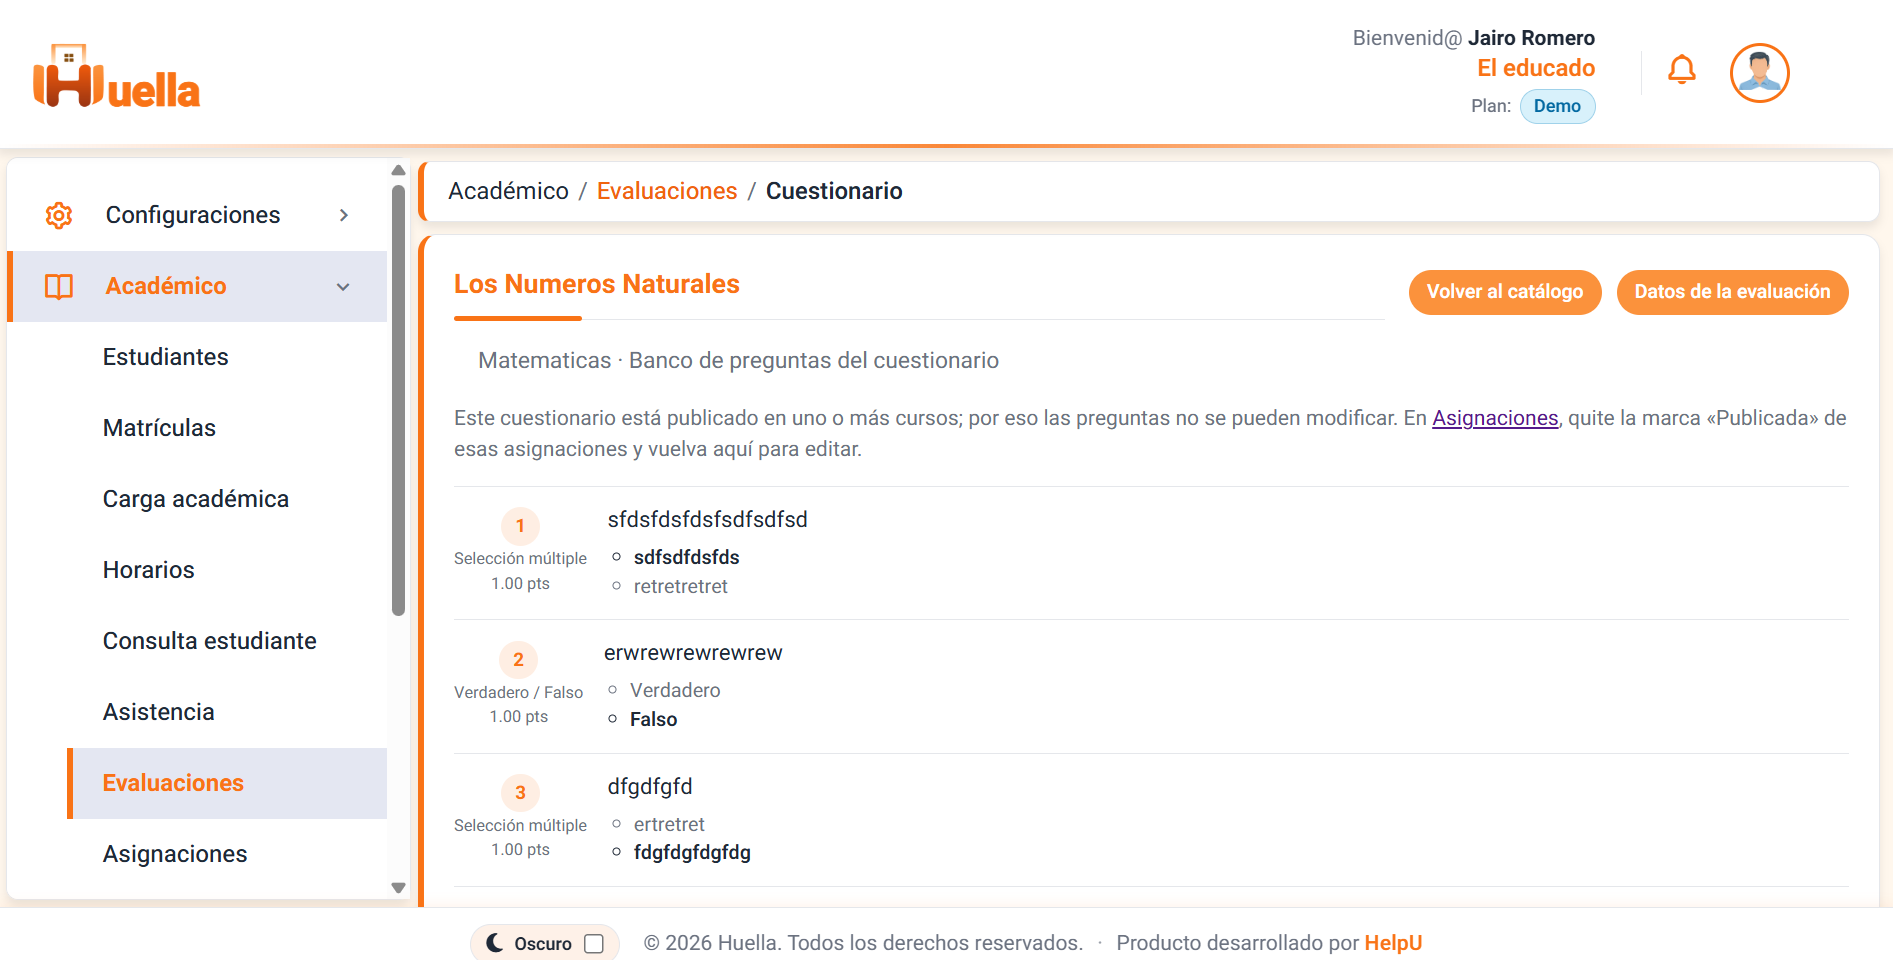Click the 'El educado' institution name
The height and width of the screenshot is (960, 1893).
point(1536,68)
